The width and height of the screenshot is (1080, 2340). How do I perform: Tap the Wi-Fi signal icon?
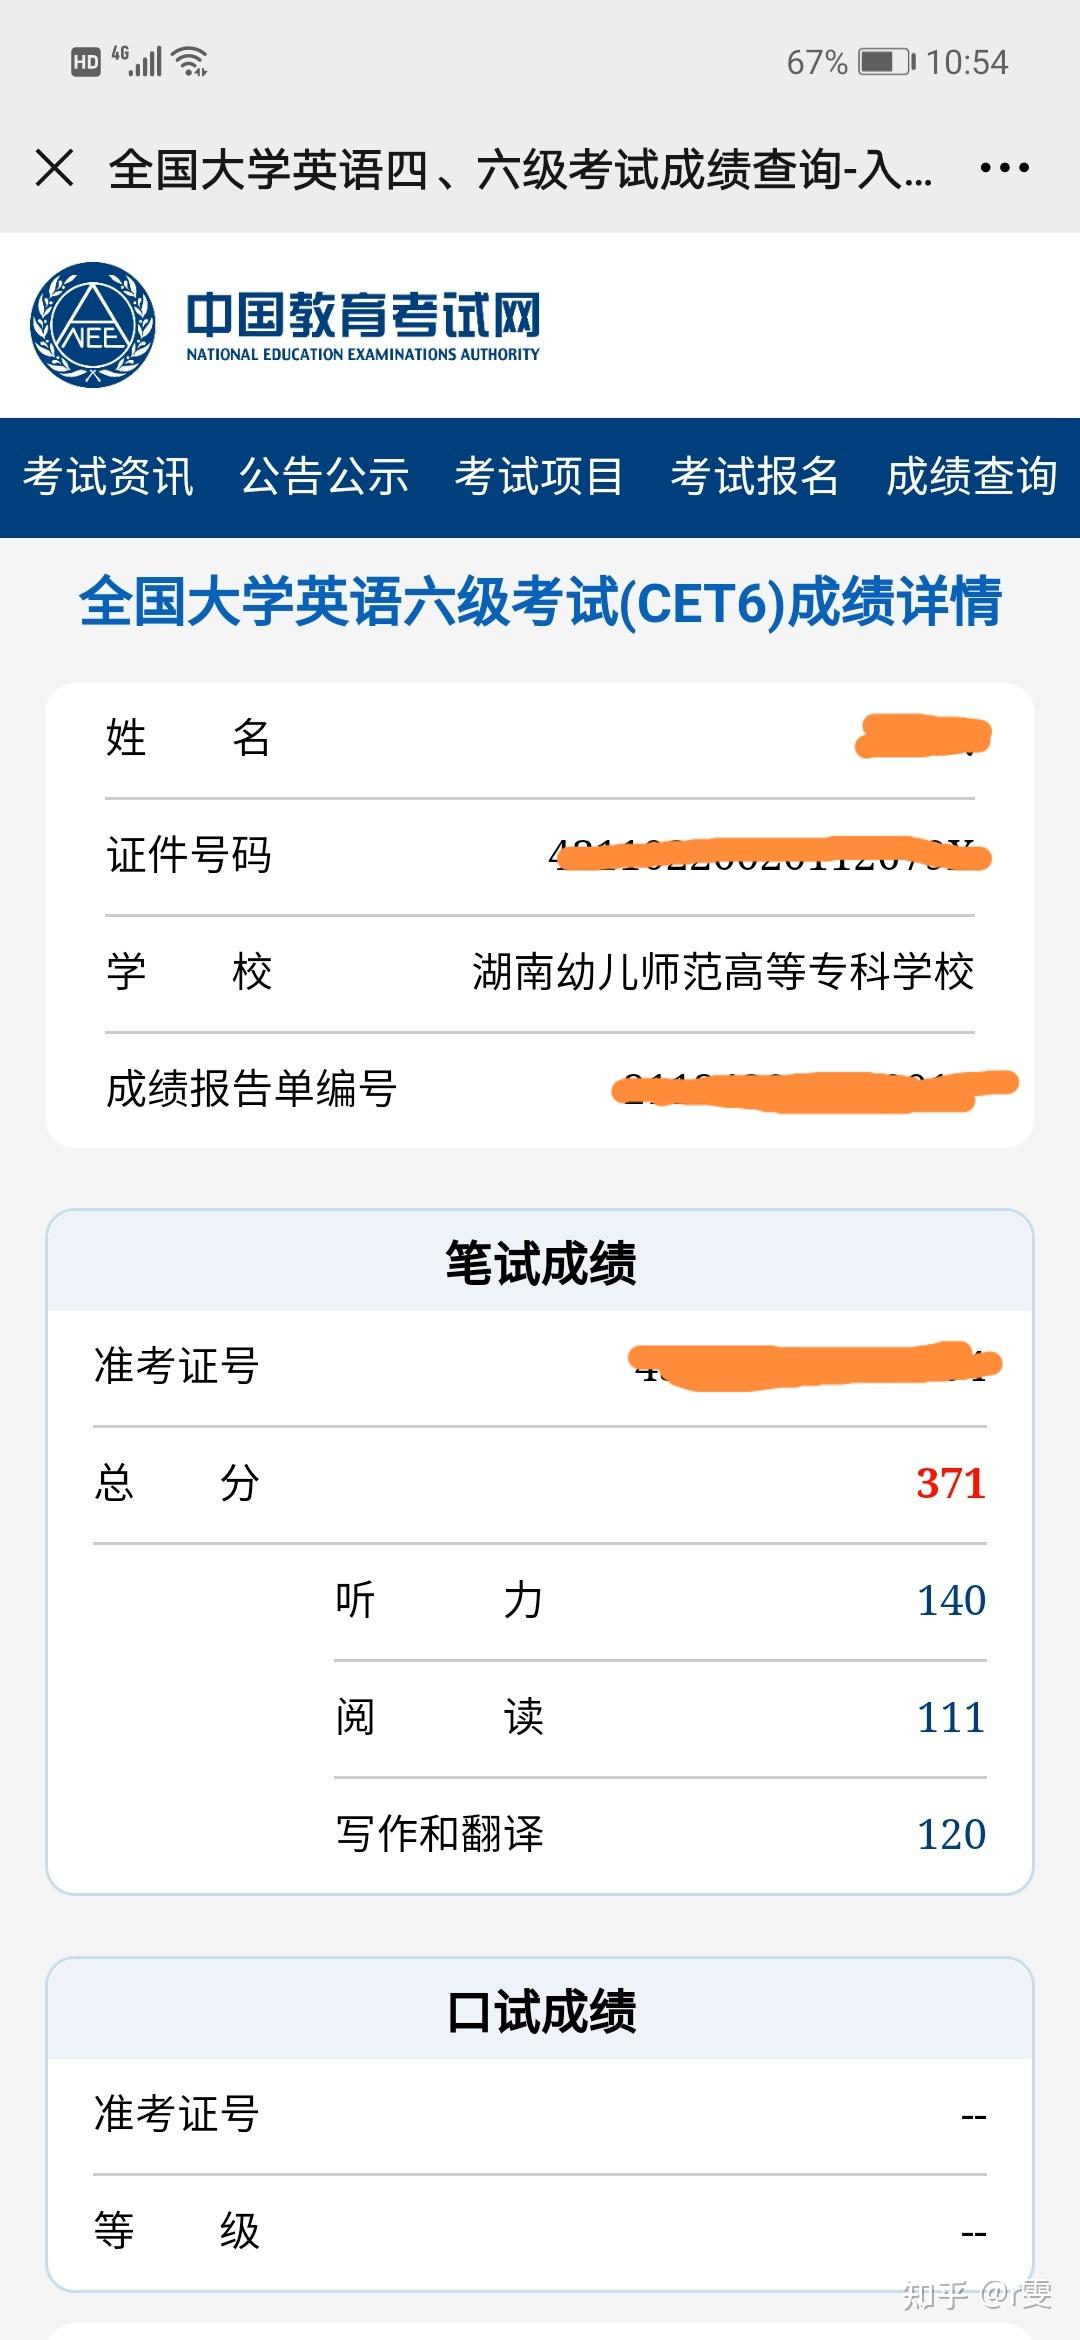(190, 62)
